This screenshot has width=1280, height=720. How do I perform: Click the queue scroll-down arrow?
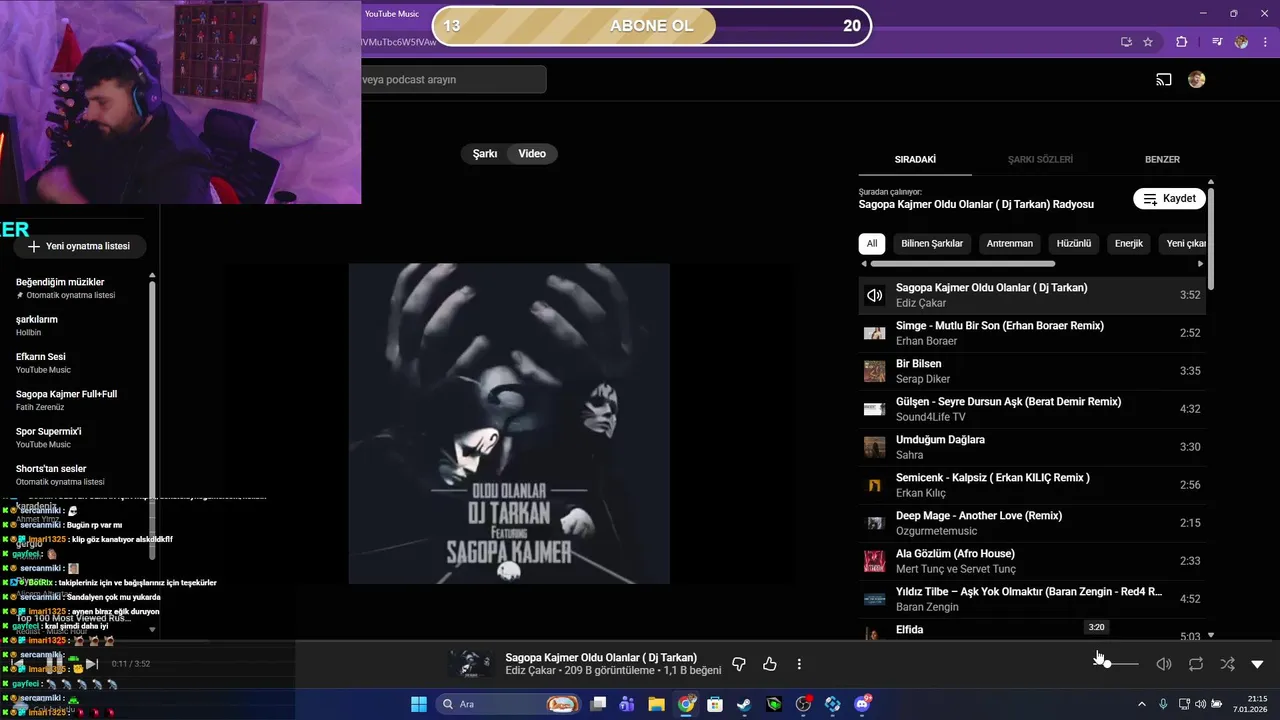[1211, 635]
